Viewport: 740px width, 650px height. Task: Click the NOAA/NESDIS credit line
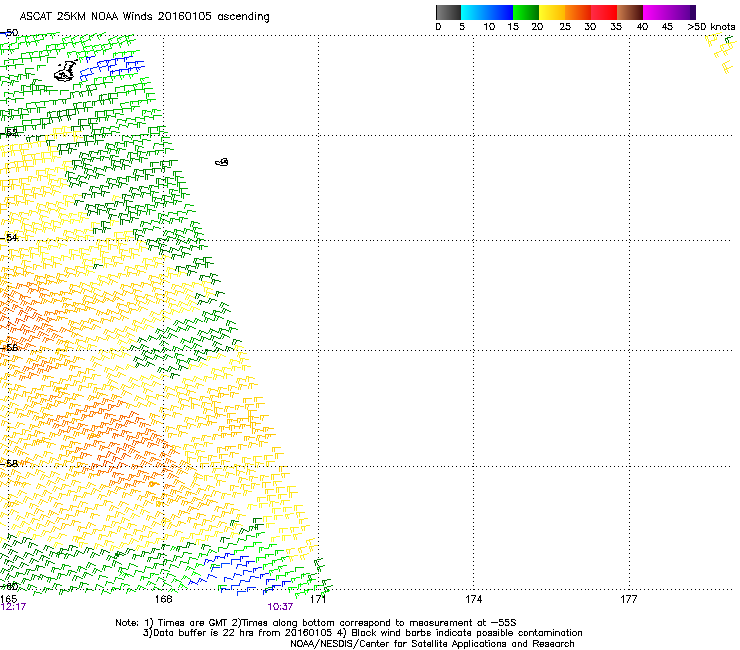[432, 644]
